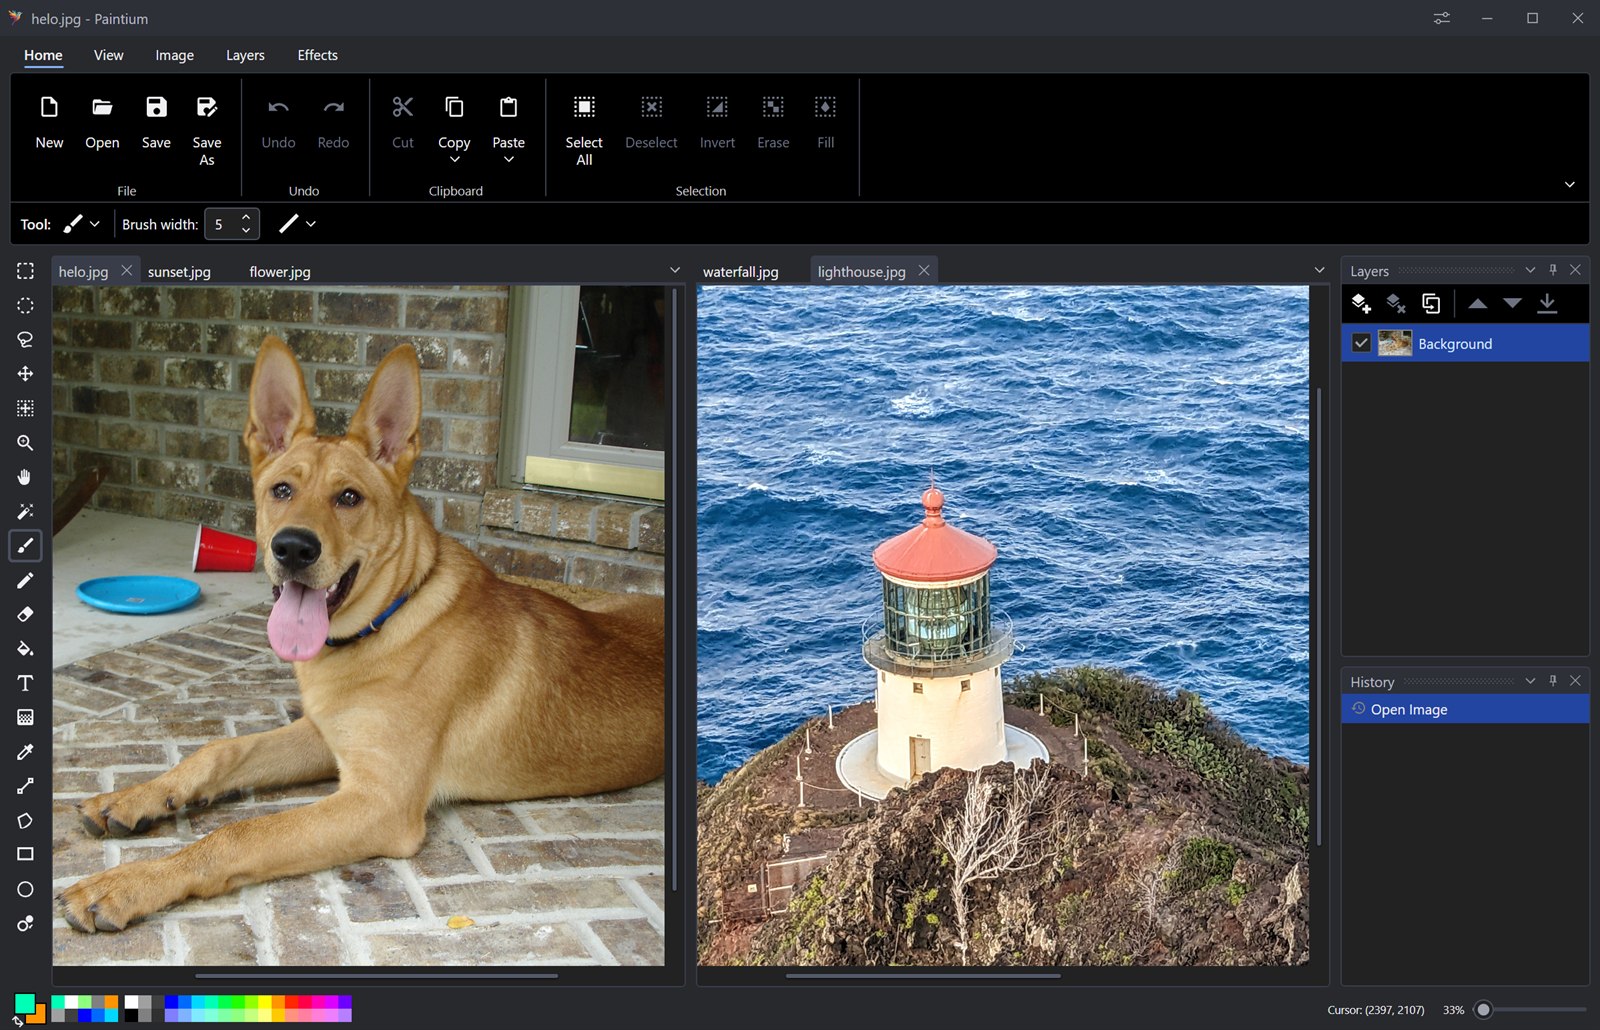
Task: Move layer up in Layers panel
Action: 1477,303
